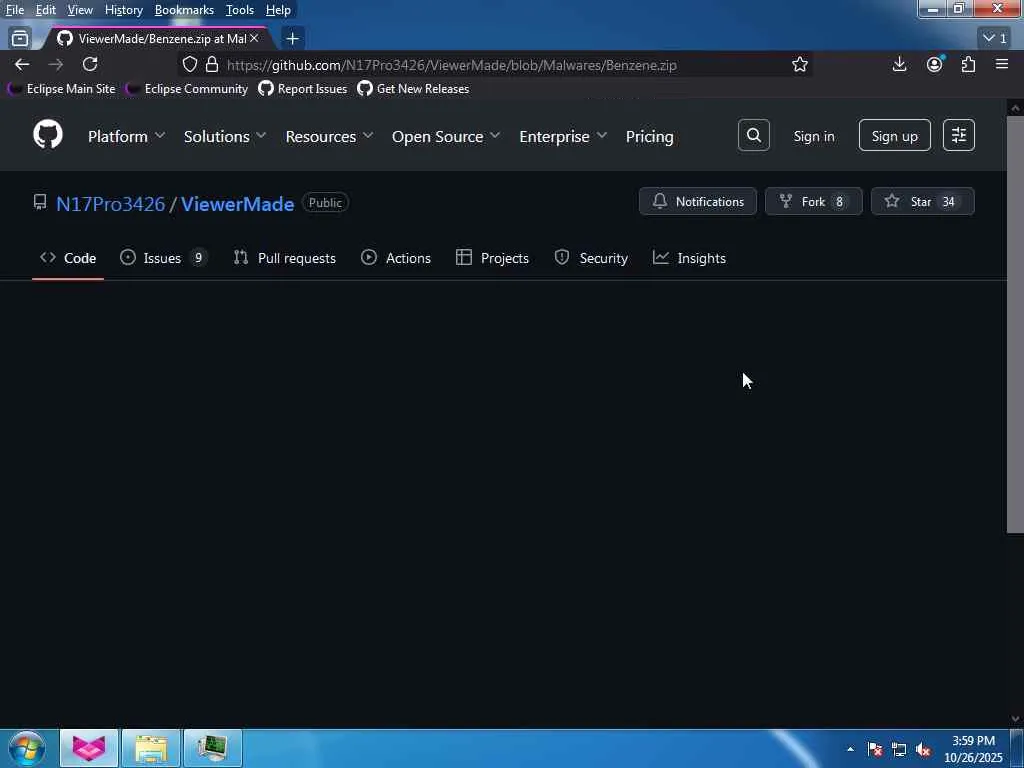Image resolution: width=1024 pixels, height=768 pixels.
Task: Click the Sign up button
Action: [895, 135]
